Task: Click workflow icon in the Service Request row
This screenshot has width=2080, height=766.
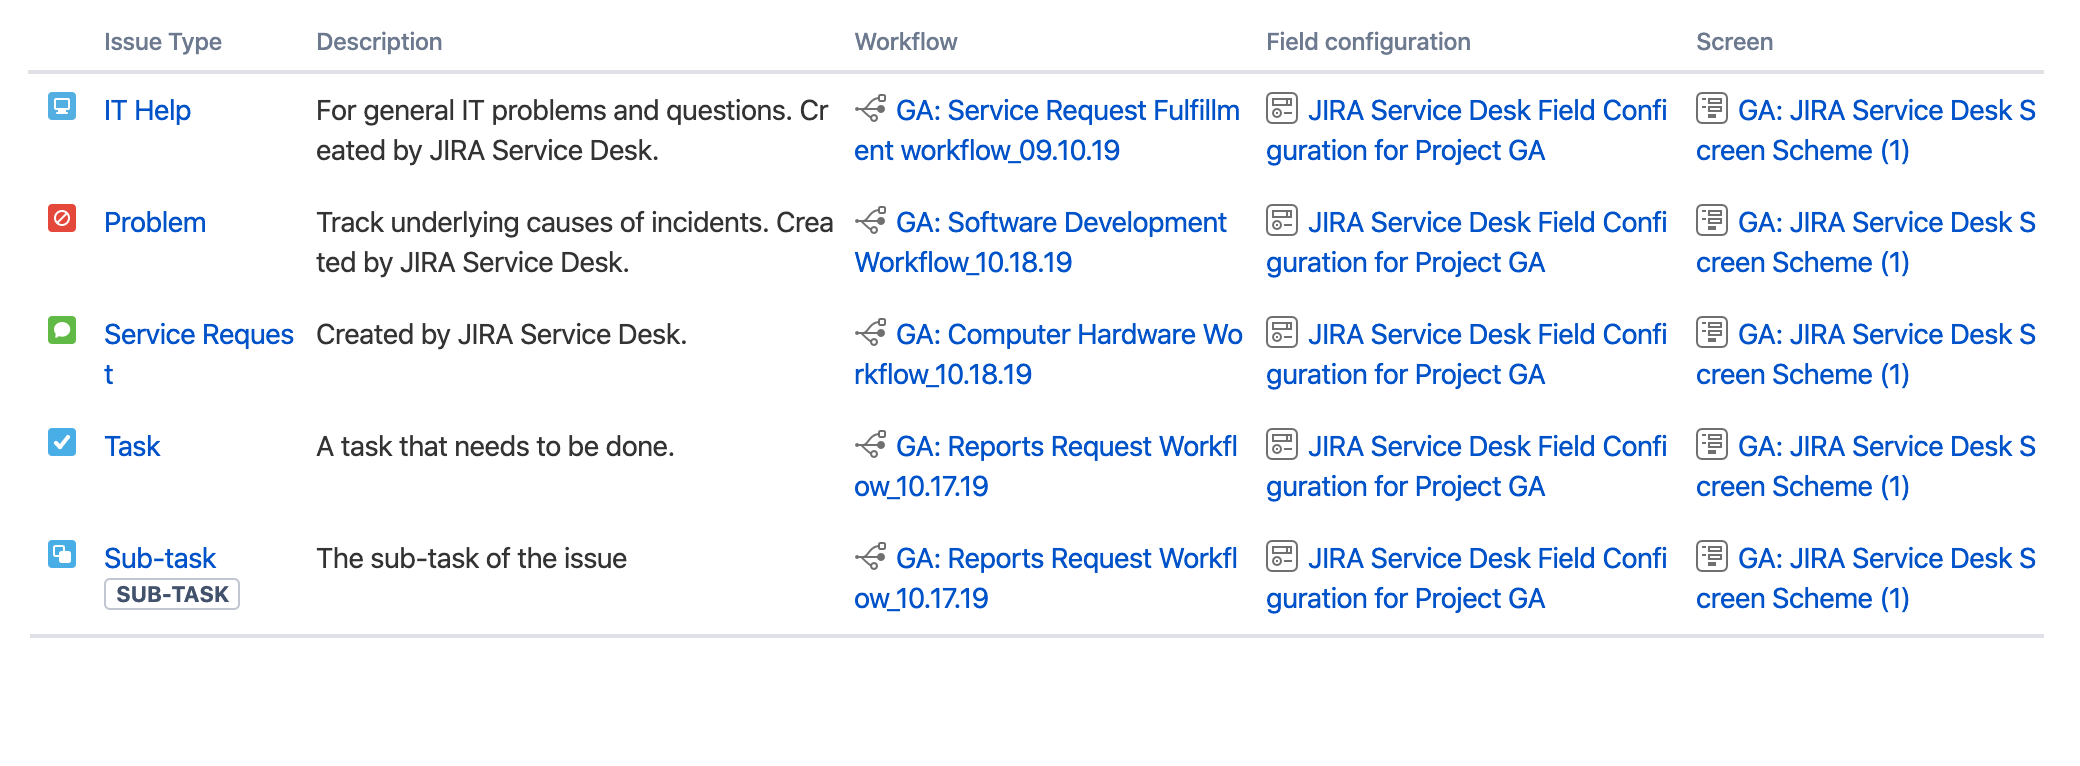Action: (x=871, y=332)
